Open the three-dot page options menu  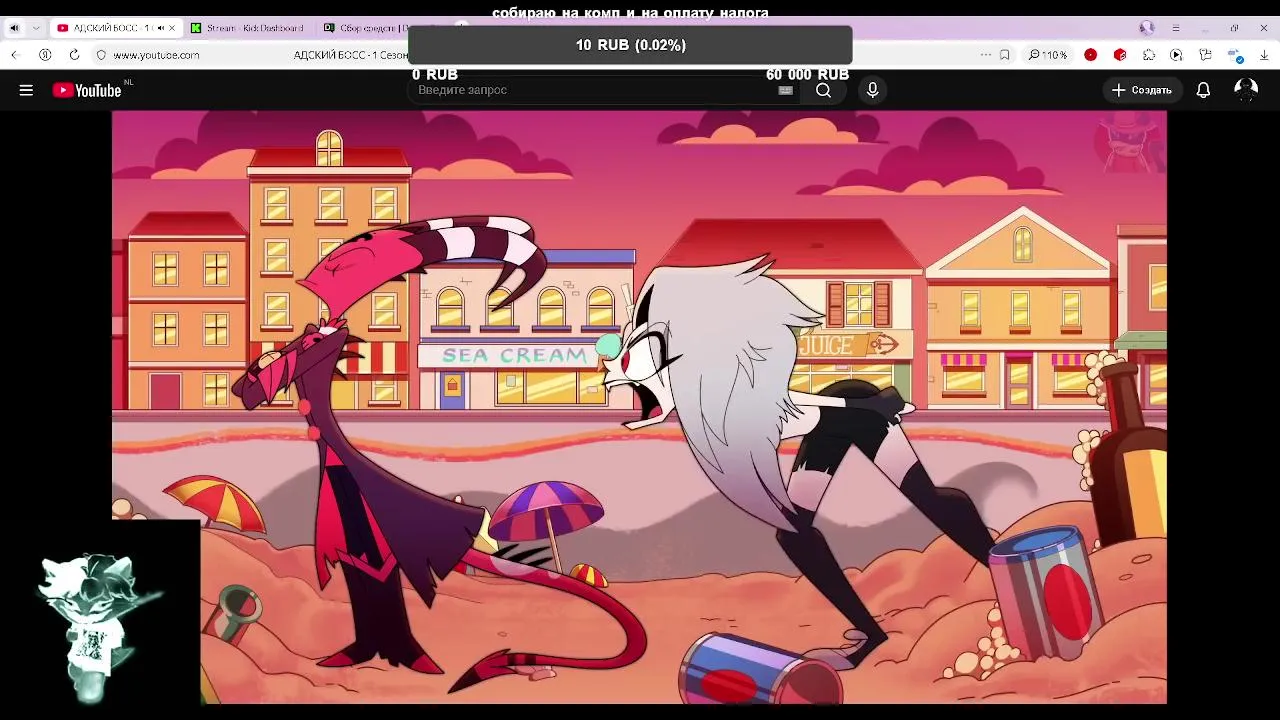[986, 55]
